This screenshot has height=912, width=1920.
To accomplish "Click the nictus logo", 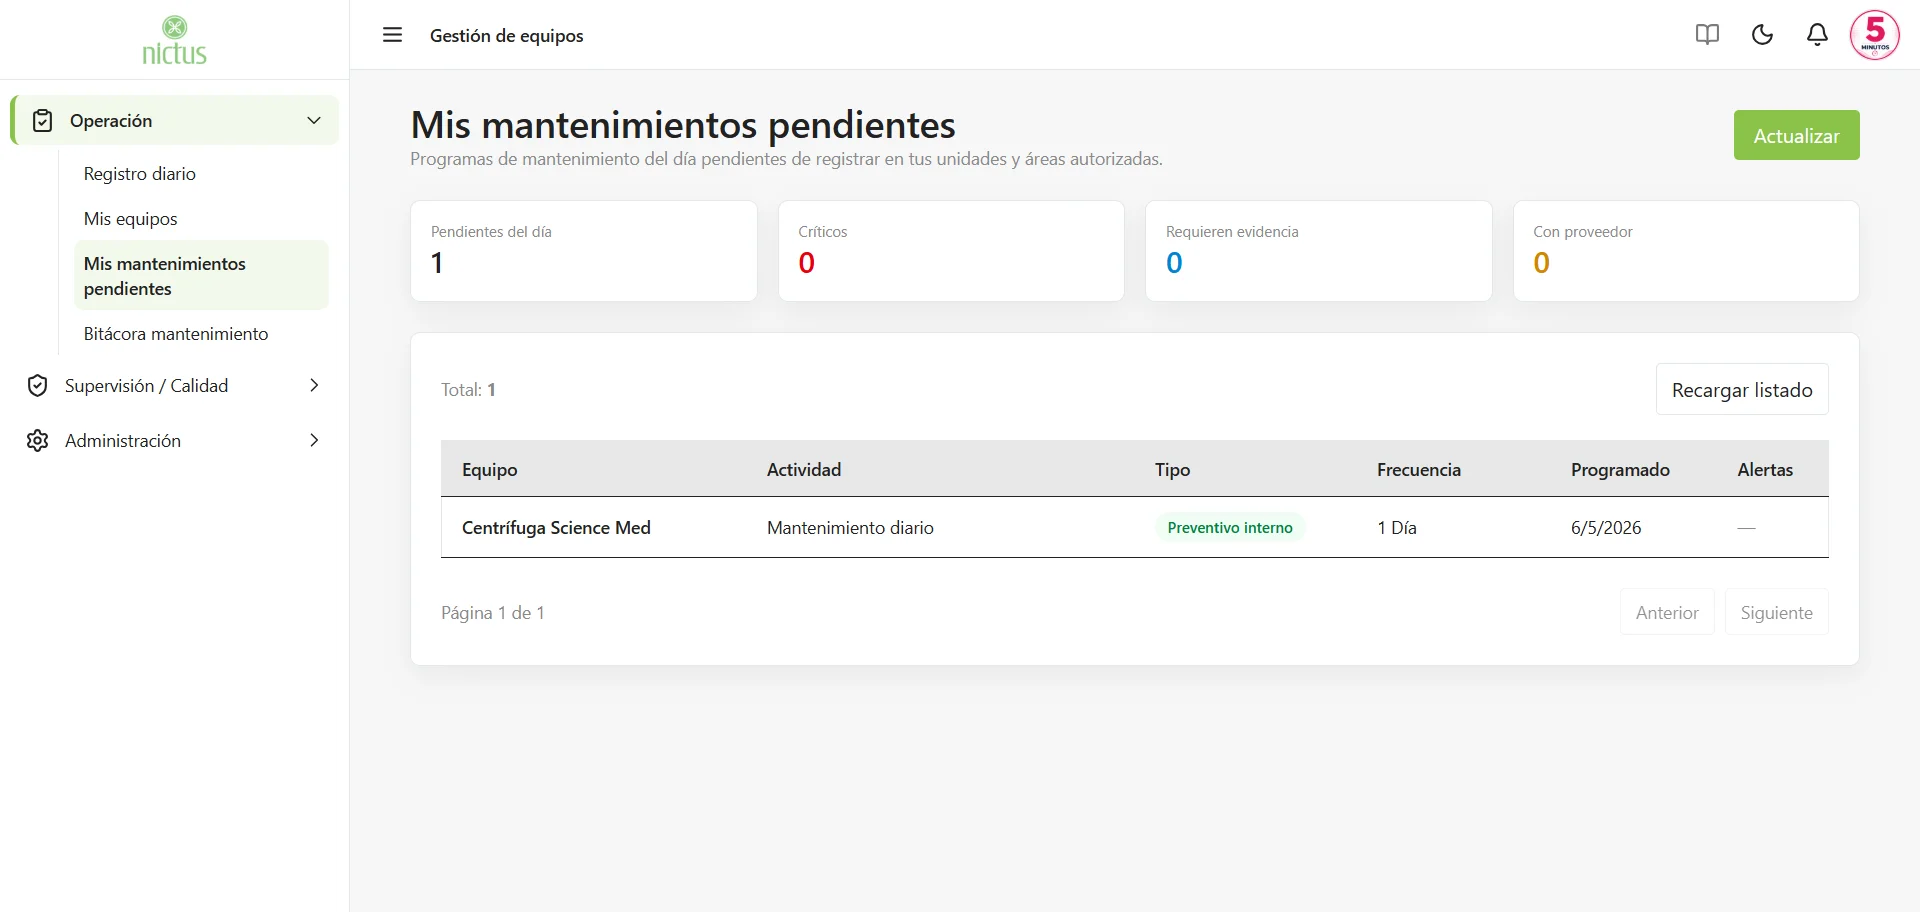I will click(x=174, y=41).
